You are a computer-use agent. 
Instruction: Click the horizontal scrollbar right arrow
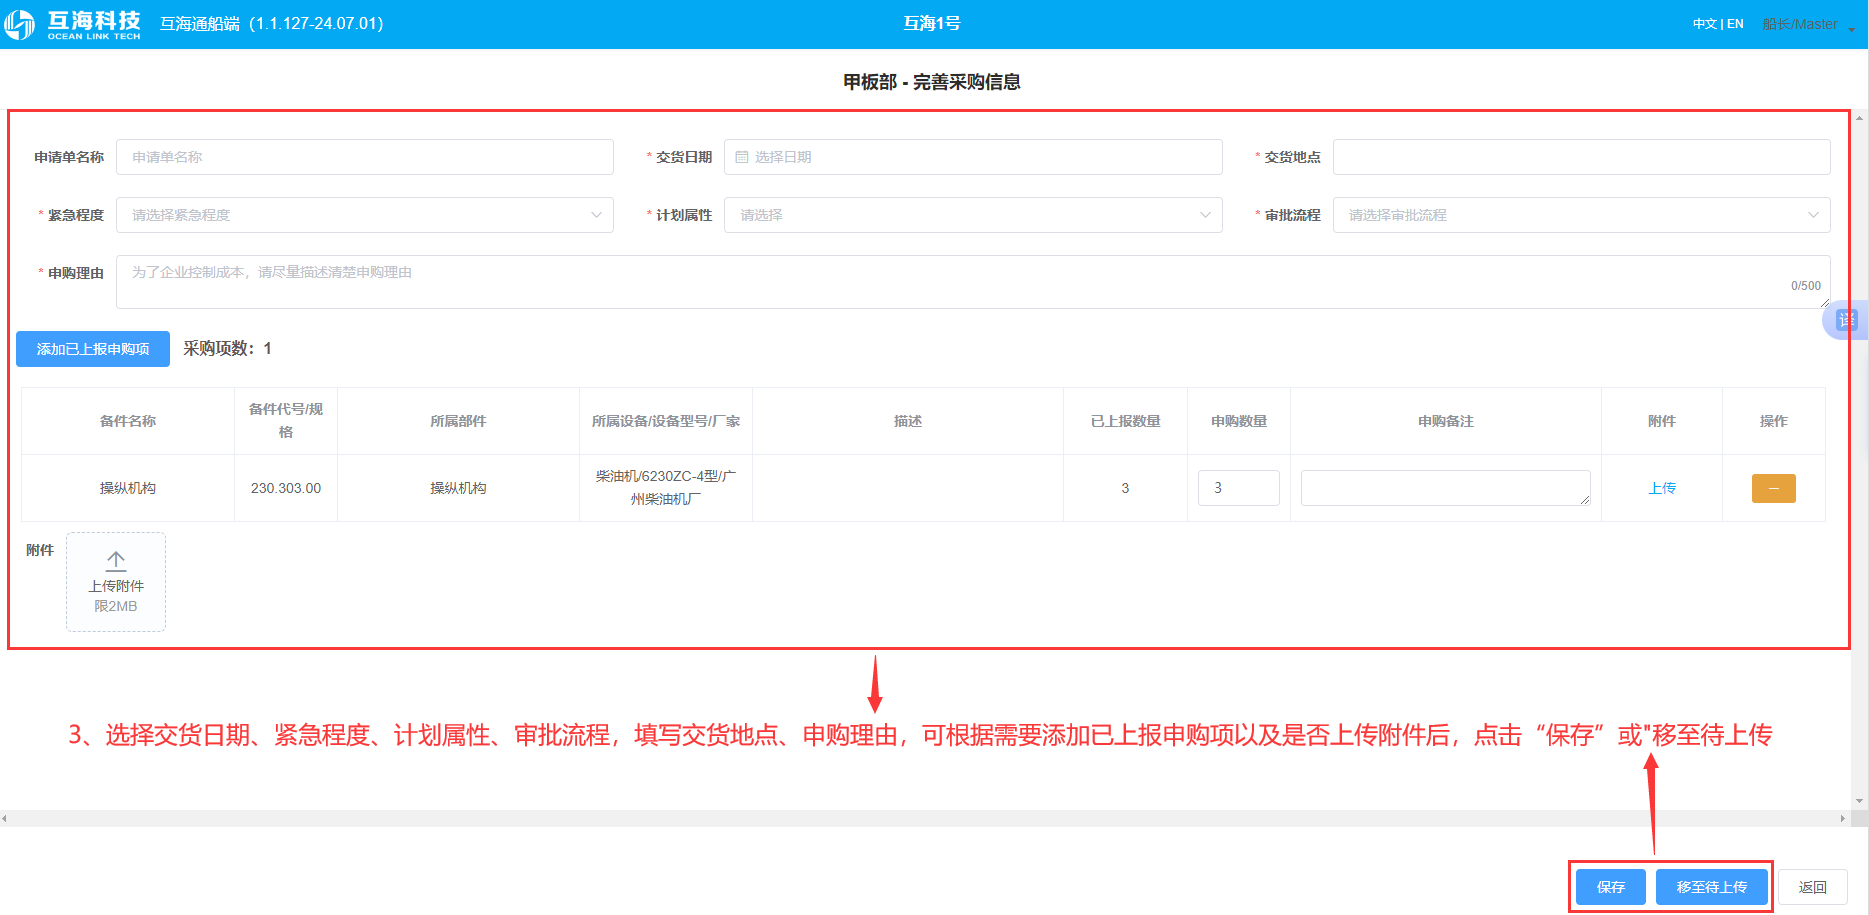[1843, 818]
